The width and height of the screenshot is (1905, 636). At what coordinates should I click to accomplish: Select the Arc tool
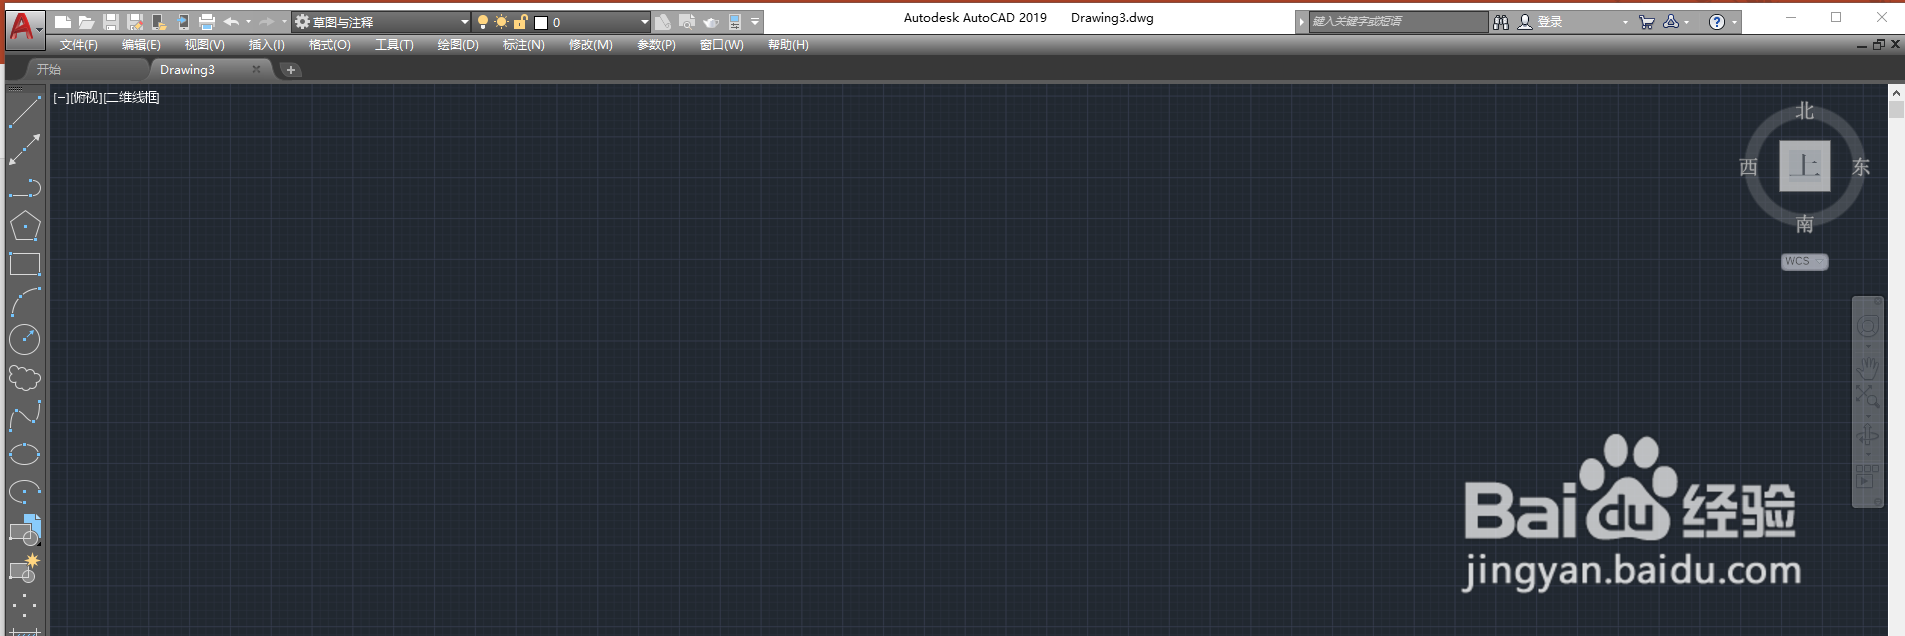pos(25,302)
